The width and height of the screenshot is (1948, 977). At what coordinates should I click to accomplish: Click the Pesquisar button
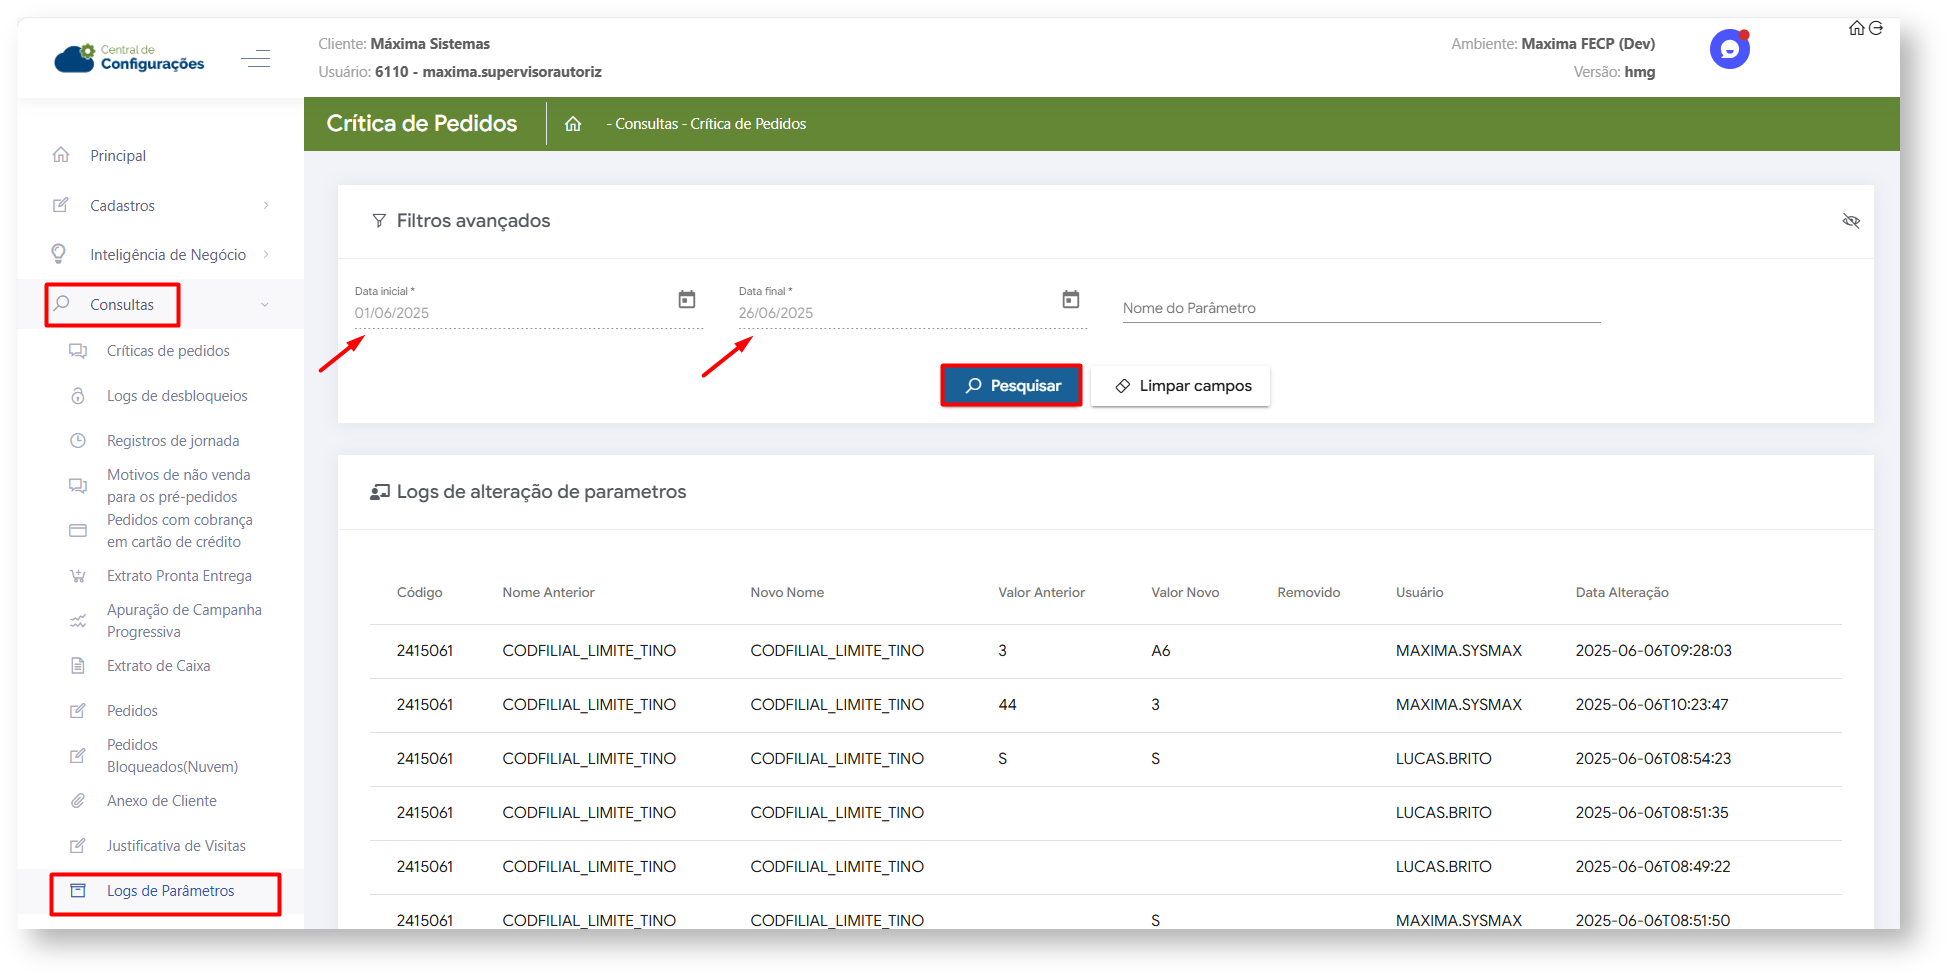tap(1012, 386)
